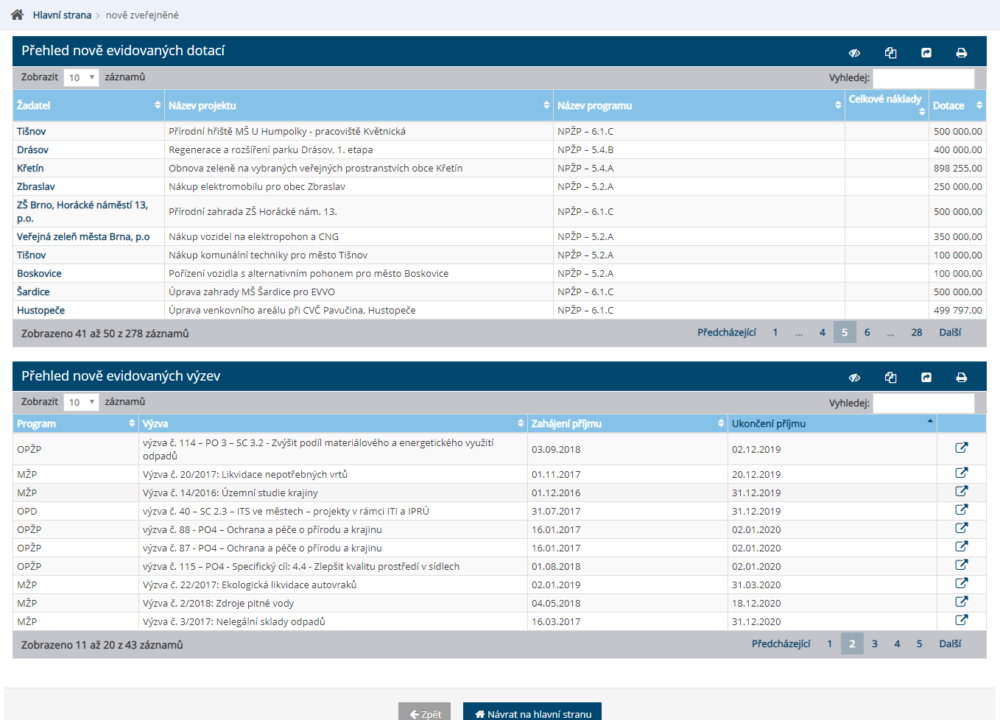
Task: Click the Návrat na hlavní stranu button
Action: click(532, 714)
